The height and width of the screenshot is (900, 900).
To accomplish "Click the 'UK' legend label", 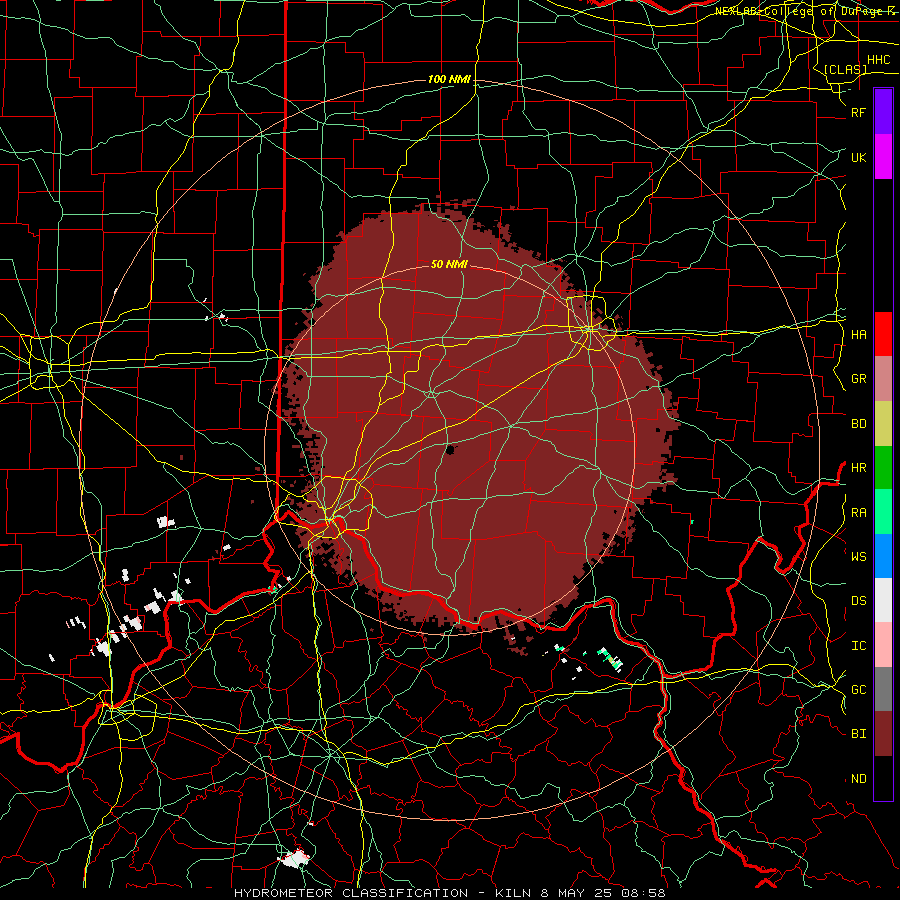I will (x=858, y=157).
